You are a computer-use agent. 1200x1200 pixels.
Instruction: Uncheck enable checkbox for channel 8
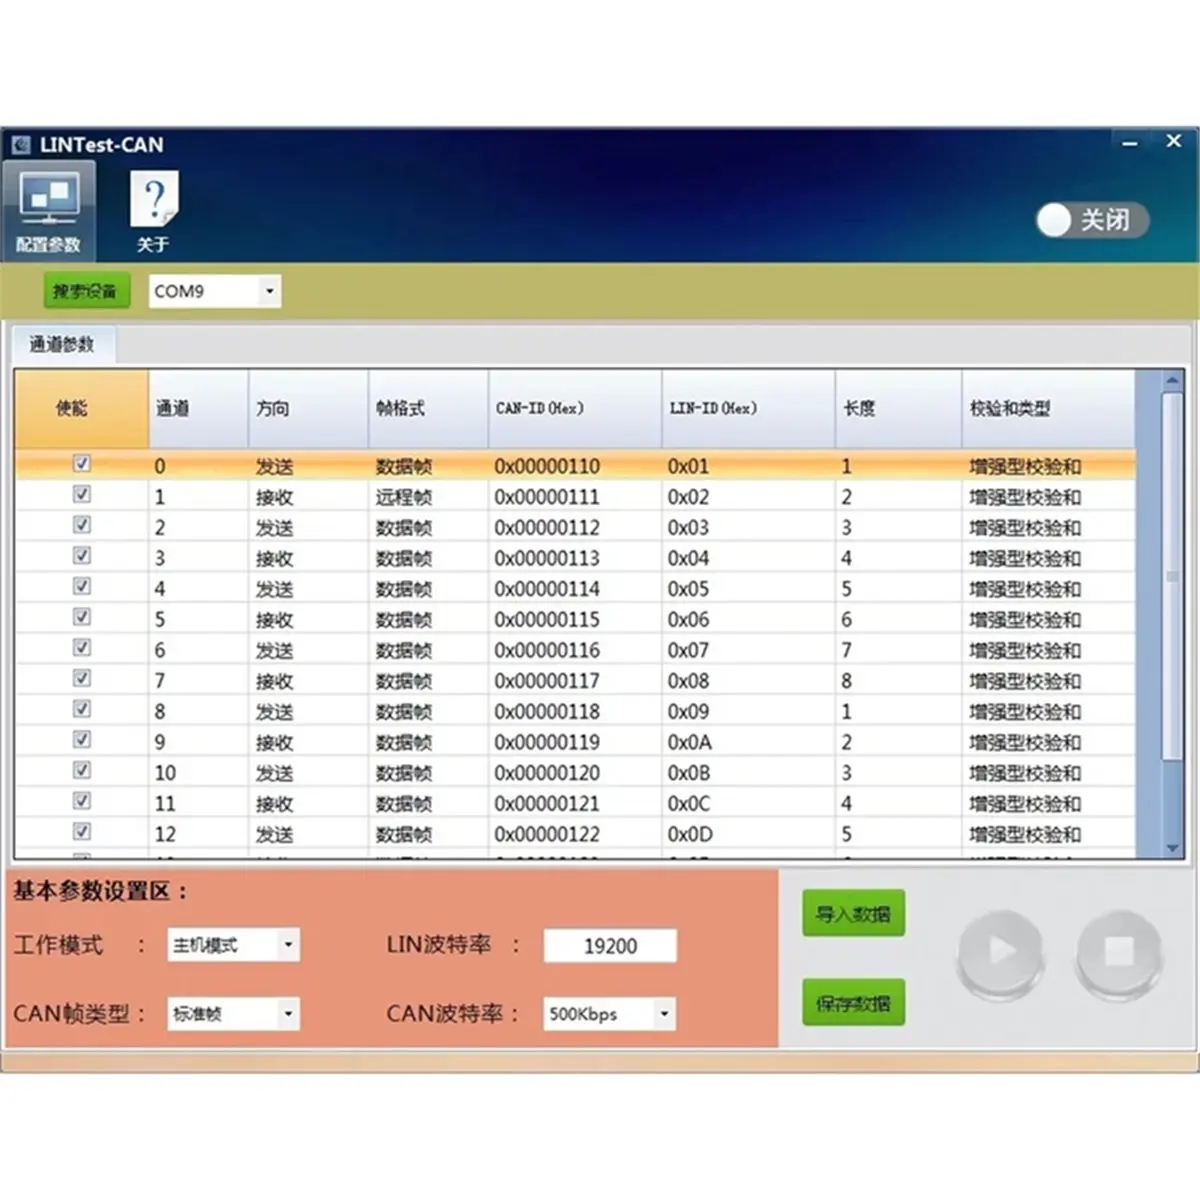(82, 709)
